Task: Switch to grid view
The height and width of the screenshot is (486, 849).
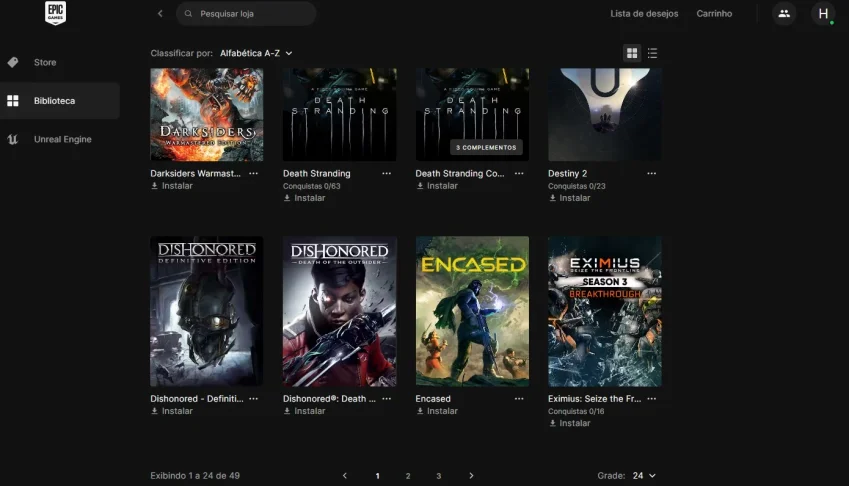Action: pos(632,53)
